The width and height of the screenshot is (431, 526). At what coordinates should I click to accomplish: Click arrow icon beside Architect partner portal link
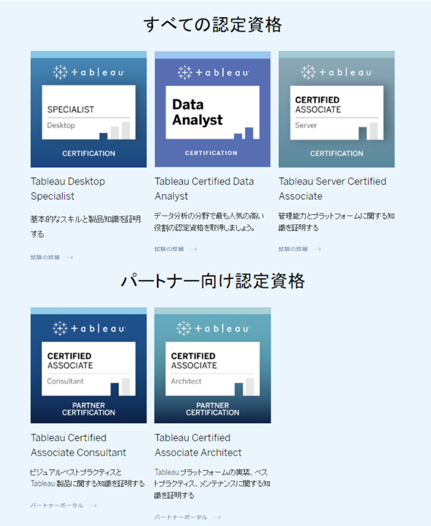pos(217,517)
